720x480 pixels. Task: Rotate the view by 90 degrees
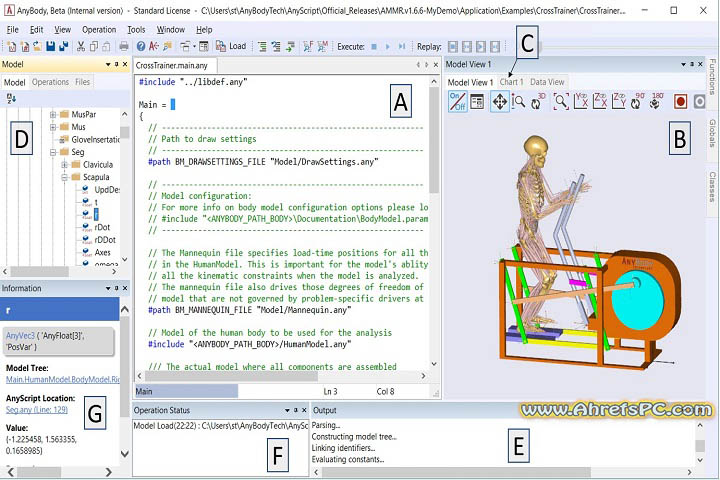637,102
